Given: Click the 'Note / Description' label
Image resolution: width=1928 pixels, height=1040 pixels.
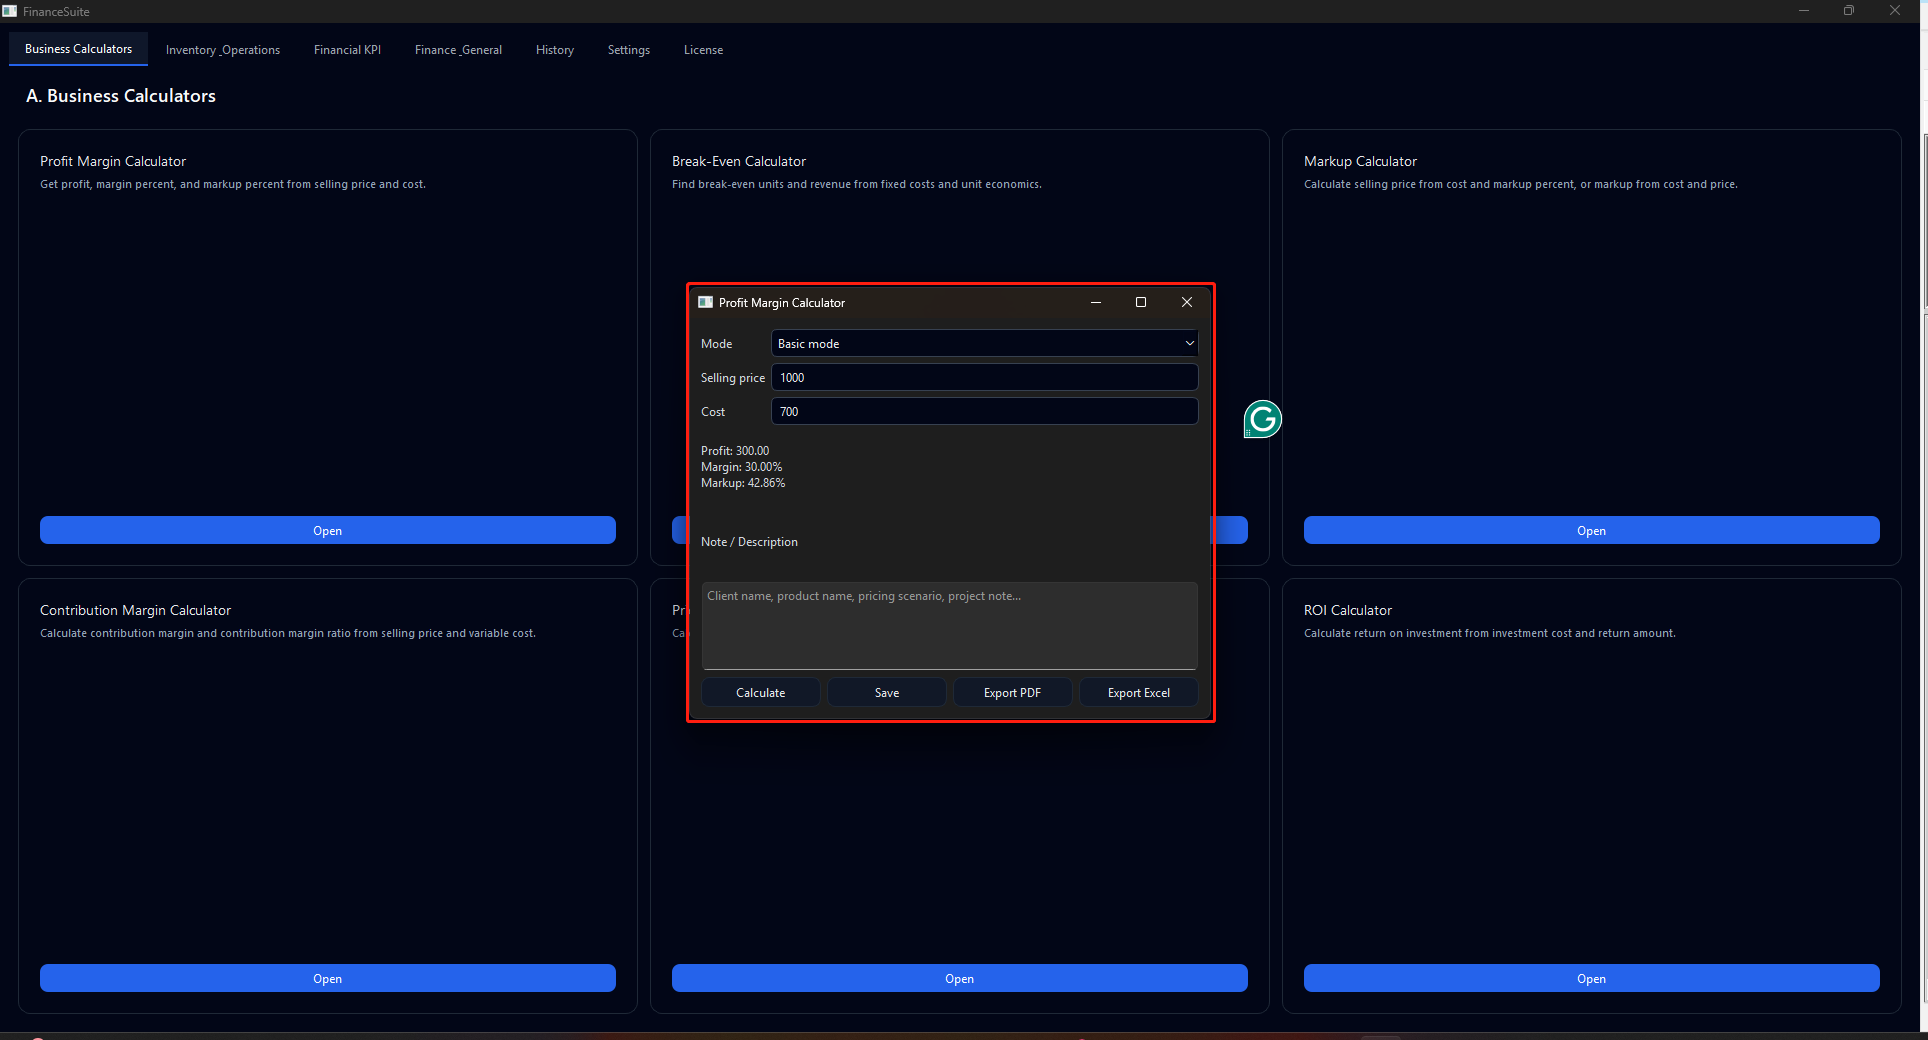Looking at the screenshot, I should click(749, 542).
